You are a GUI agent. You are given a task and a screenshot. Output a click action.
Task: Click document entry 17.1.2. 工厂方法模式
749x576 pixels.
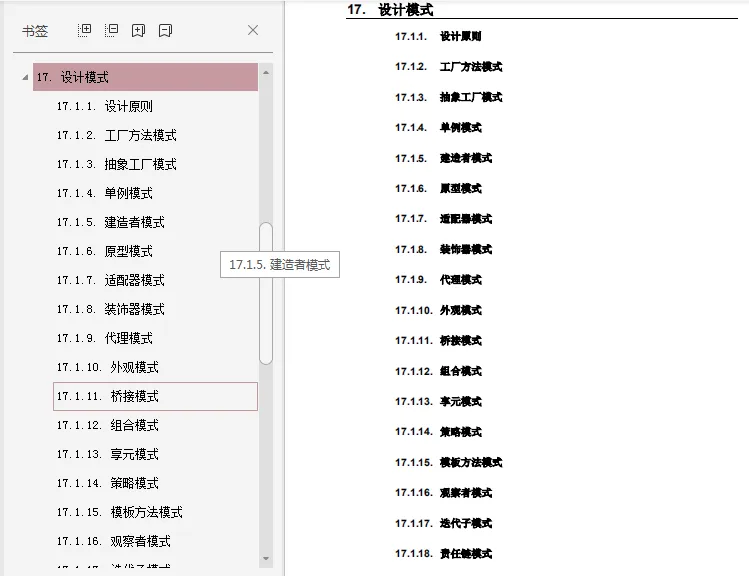coord(449,66)
